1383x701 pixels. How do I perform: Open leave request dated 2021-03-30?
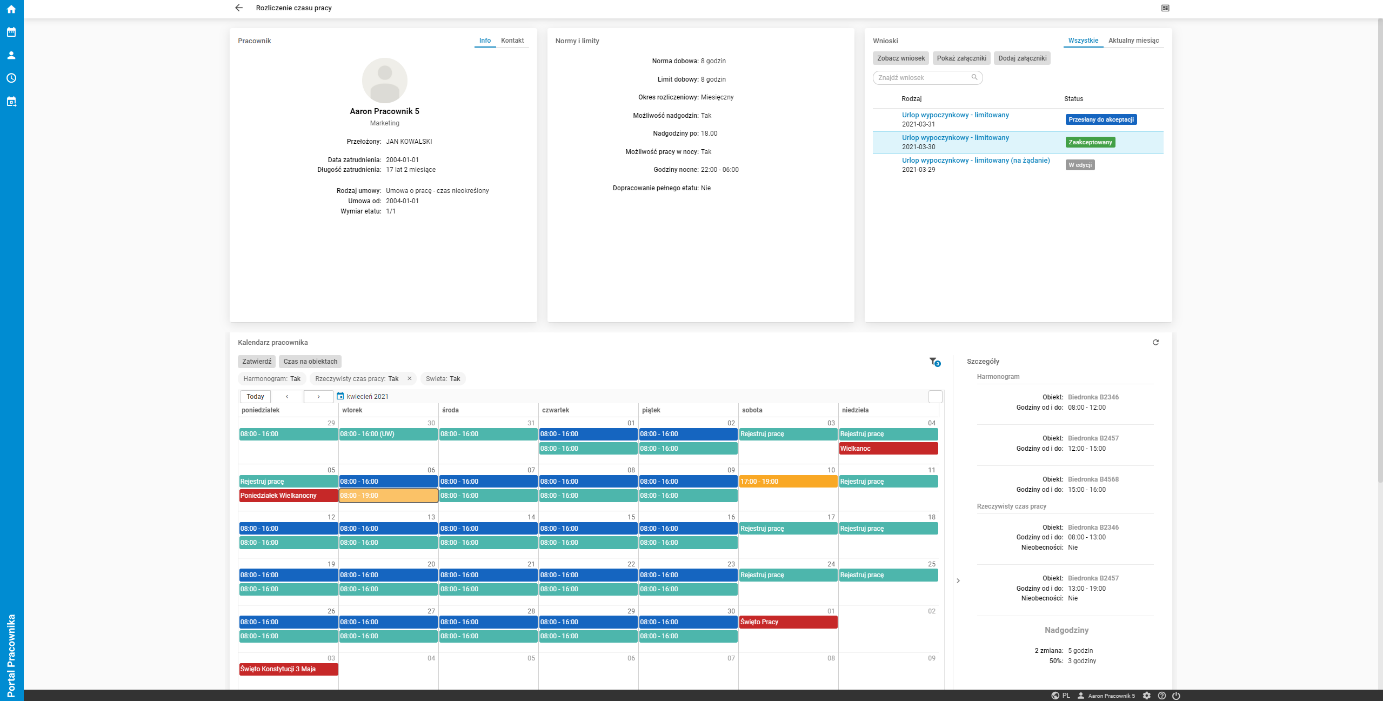955,138
